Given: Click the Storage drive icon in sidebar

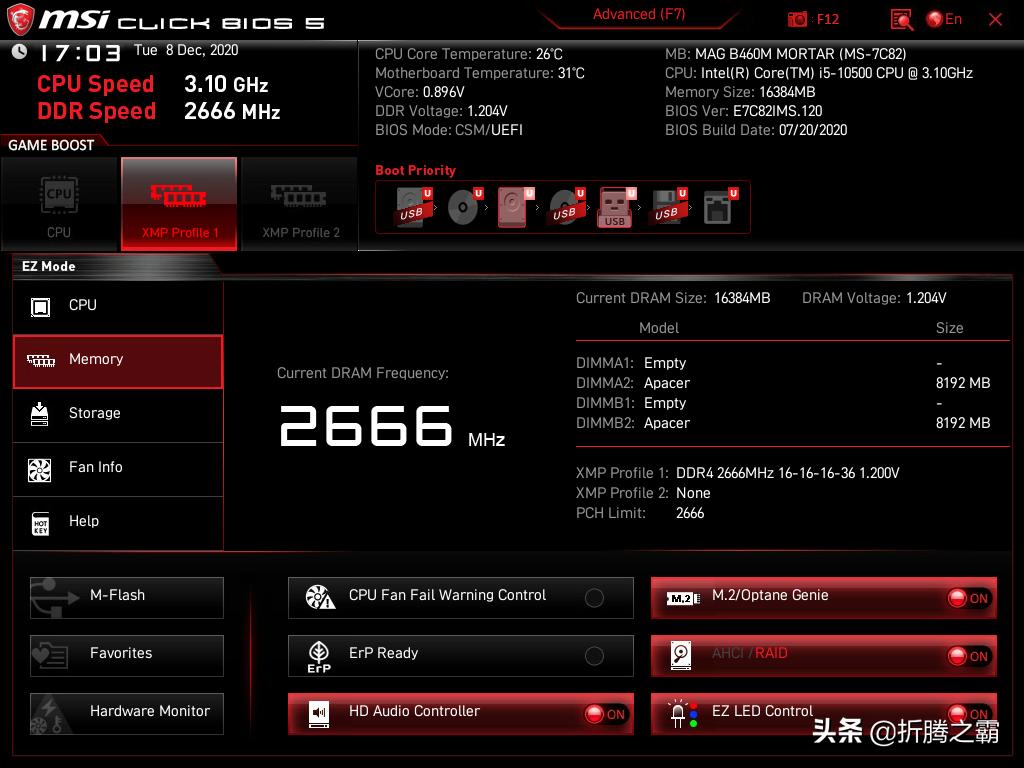Looking at the screenshot, I should click(40, 414).
